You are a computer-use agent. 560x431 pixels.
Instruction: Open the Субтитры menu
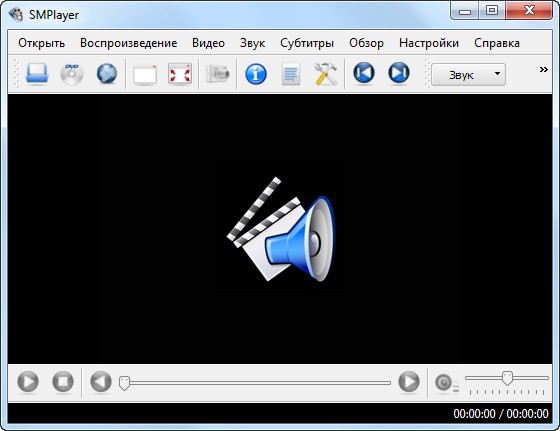307,43
